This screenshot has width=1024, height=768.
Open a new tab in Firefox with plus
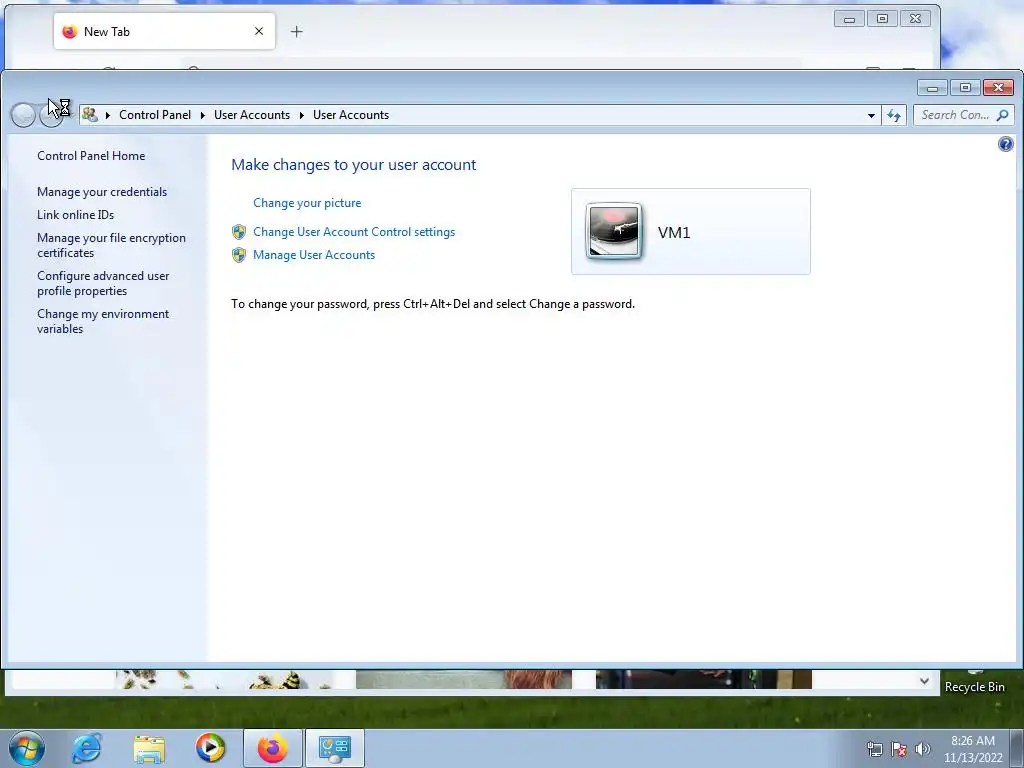pos(296,31)
